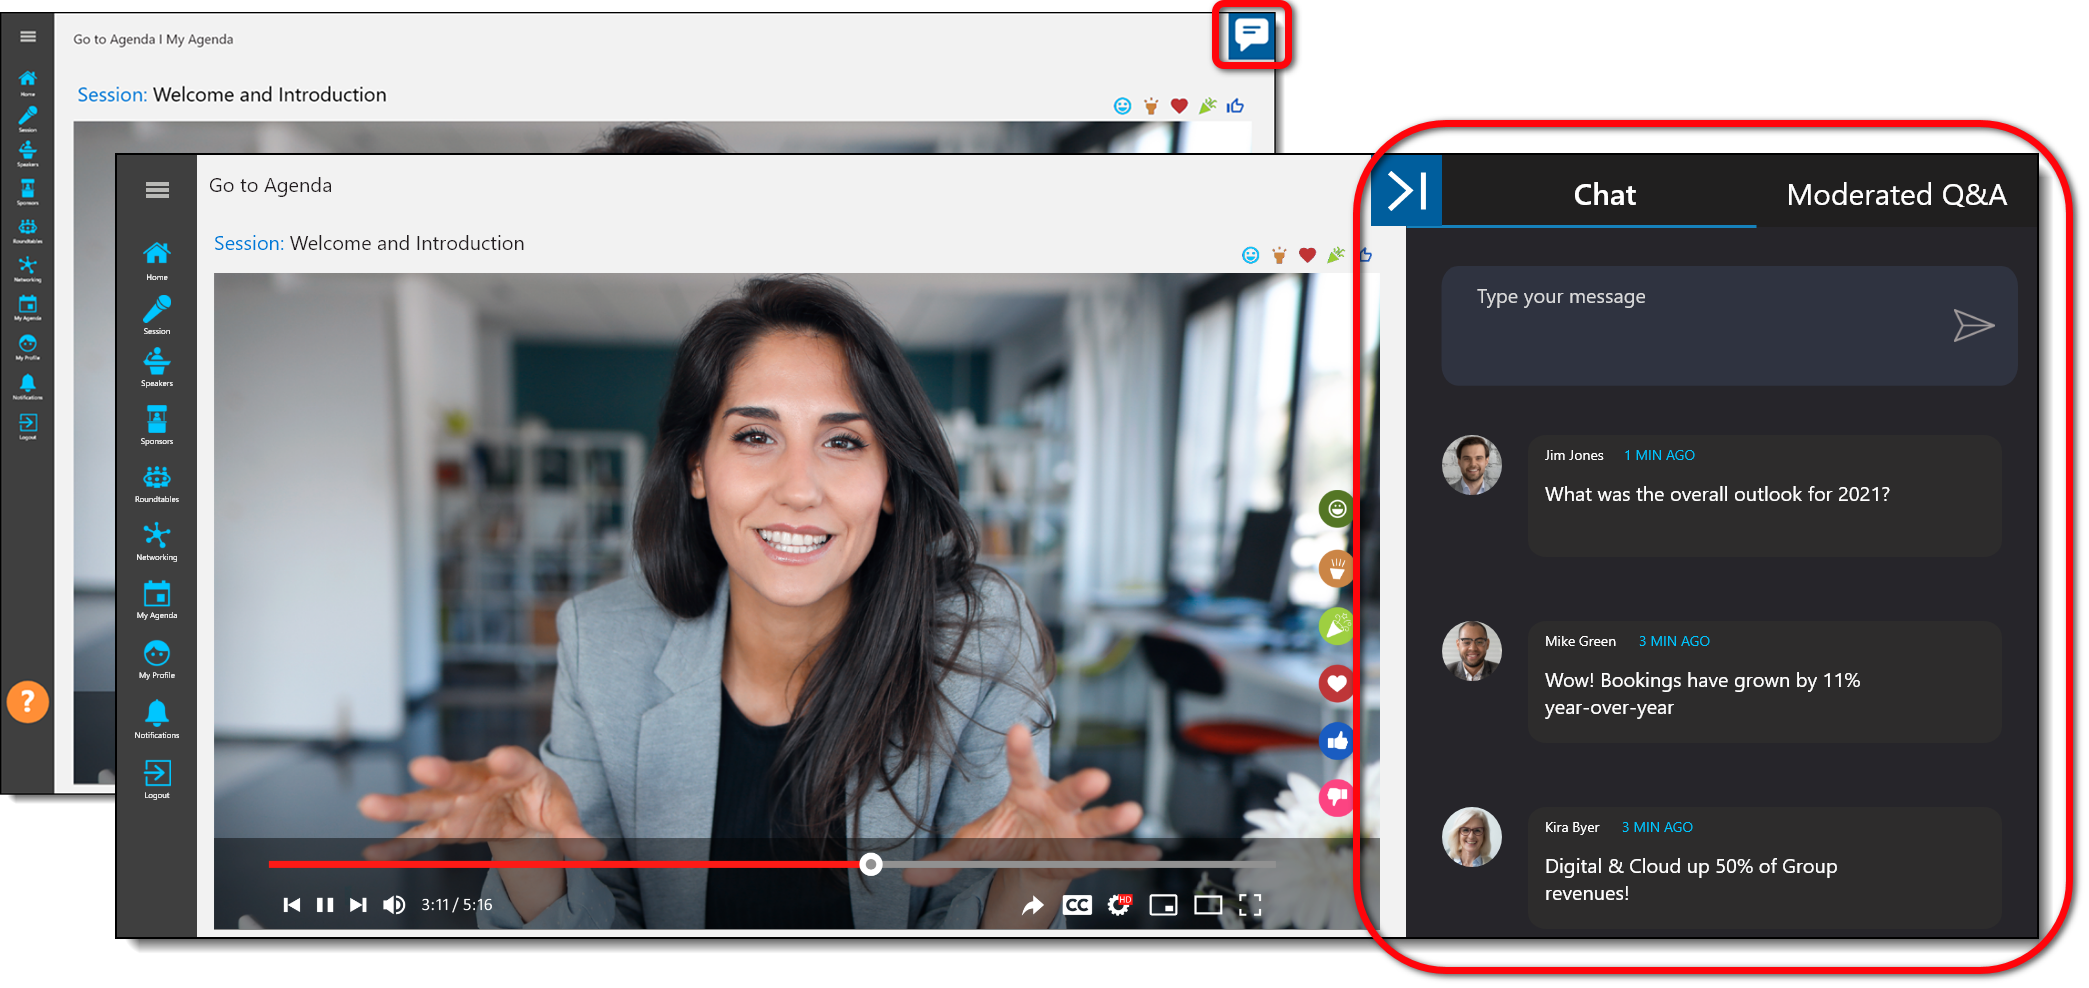Open the chat panel speech bubble icon
Viewport: 2089px width, 988px height.
click(x=1251, y=36)
